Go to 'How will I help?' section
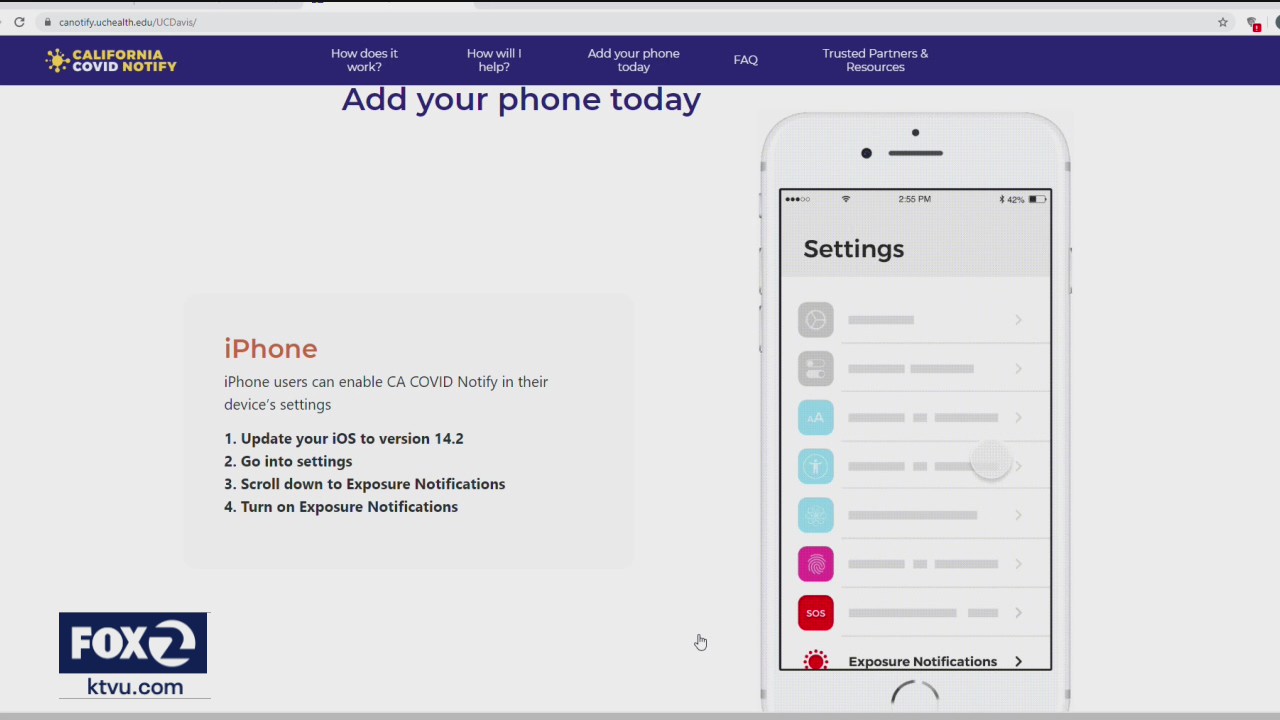The image size is (1280, 720). pyautogui.click(x=494, y=60)
